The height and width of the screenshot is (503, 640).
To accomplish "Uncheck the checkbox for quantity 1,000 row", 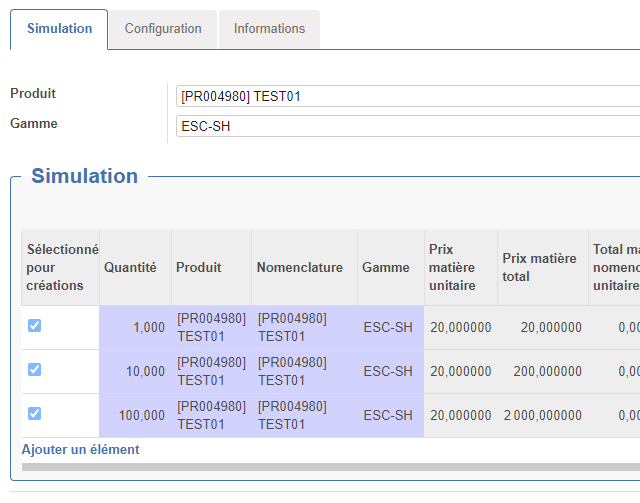I will 34,326.
